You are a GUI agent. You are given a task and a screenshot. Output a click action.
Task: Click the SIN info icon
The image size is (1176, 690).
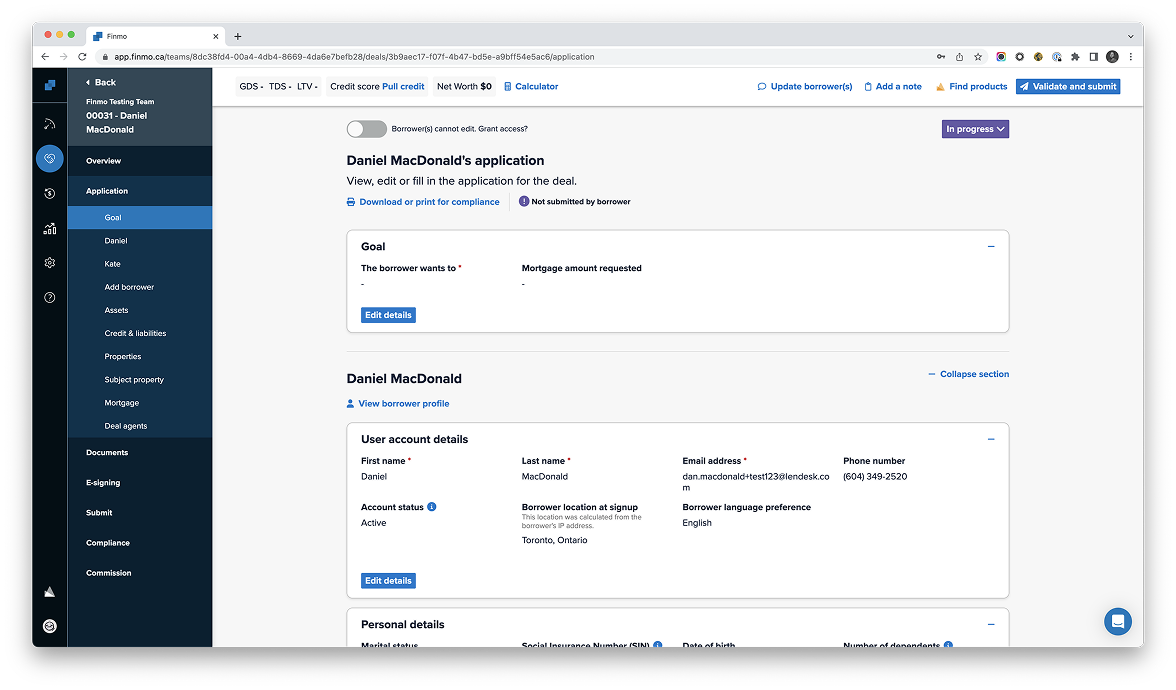pos(658,645)
